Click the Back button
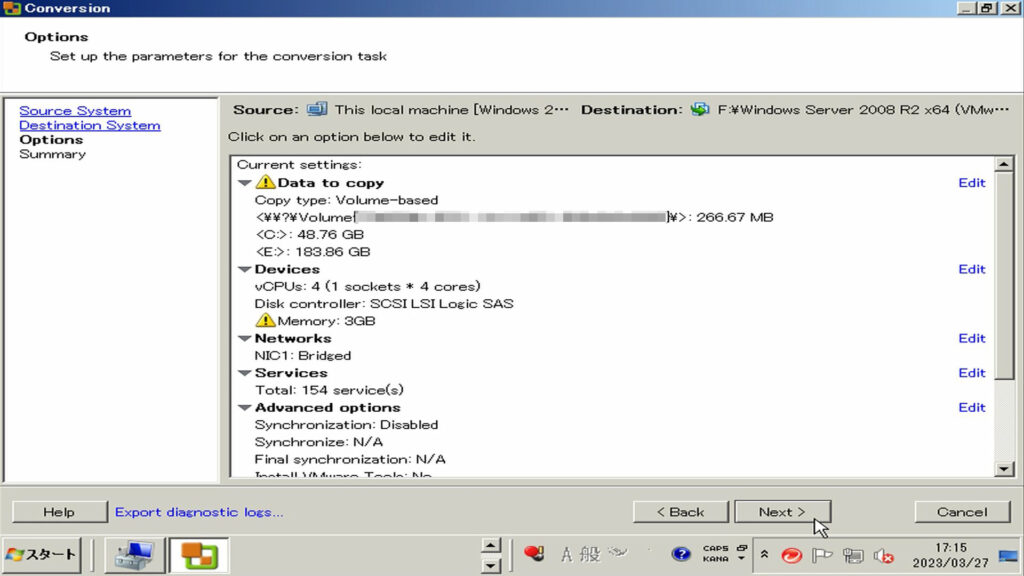This screenshot has height=576, width=1024. coord(680,512)
